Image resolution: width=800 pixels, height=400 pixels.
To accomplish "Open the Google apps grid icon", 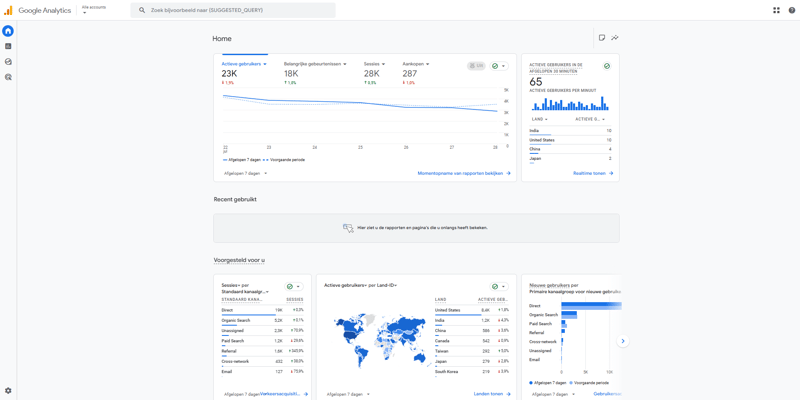I will pos(776,10).
